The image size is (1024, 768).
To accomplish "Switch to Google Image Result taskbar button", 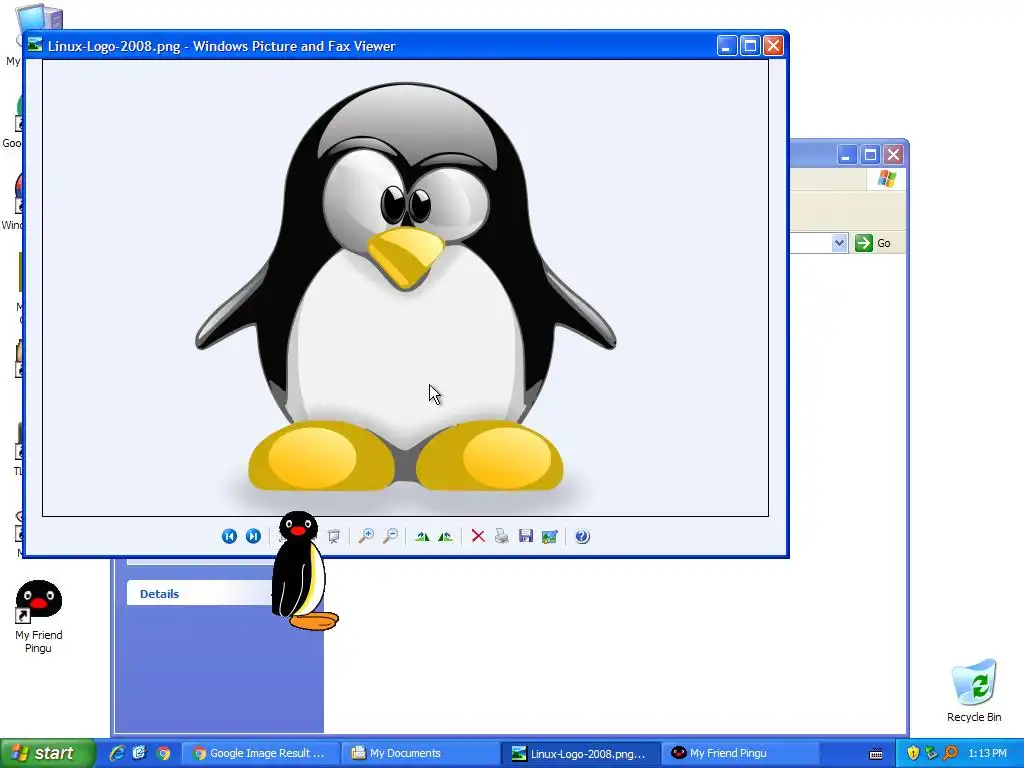I will pos(260,753).
